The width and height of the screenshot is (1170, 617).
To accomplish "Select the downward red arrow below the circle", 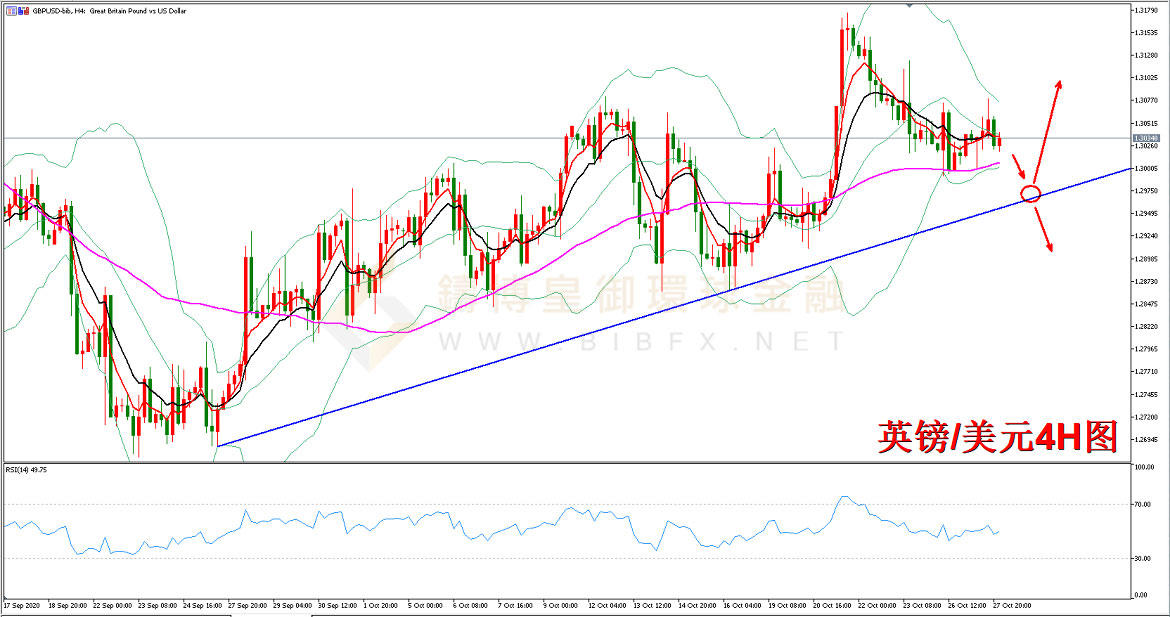I will pos(1043,230).
